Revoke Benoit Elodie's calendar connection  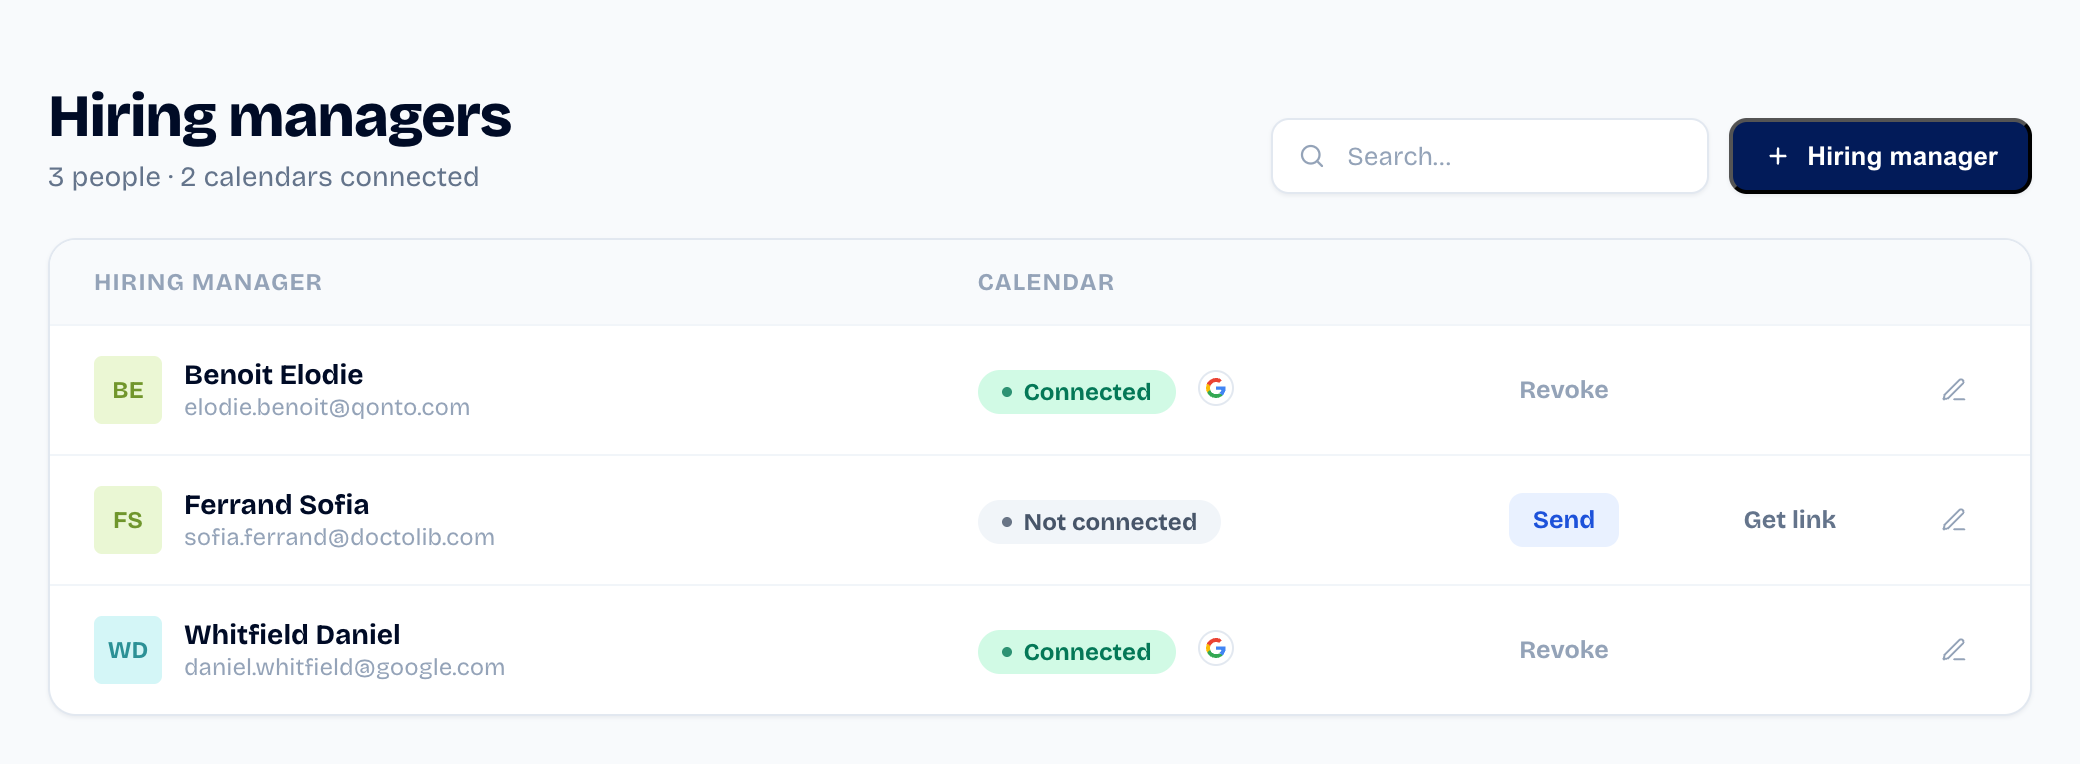click(x=1564, y=390)
